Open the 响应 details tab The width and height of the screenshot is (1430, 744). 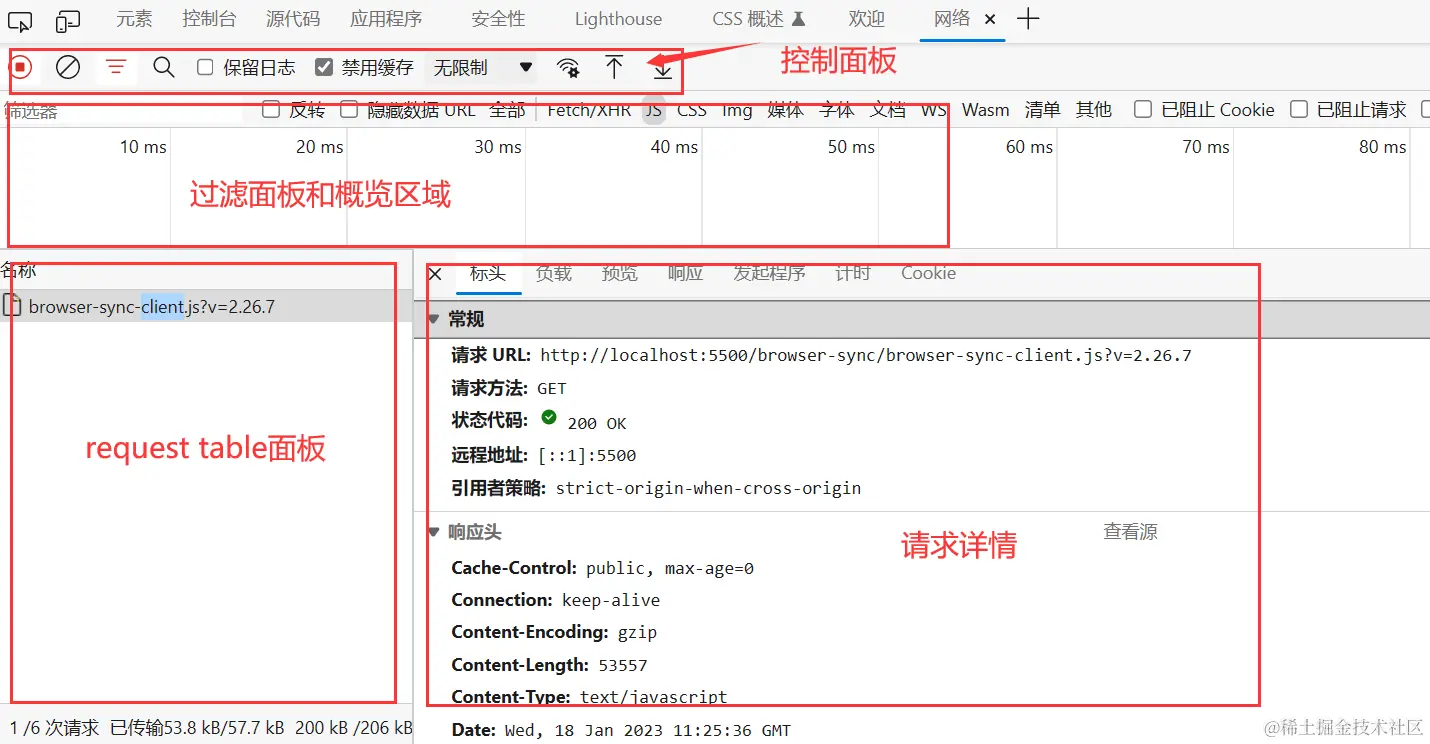coord(686,273)
